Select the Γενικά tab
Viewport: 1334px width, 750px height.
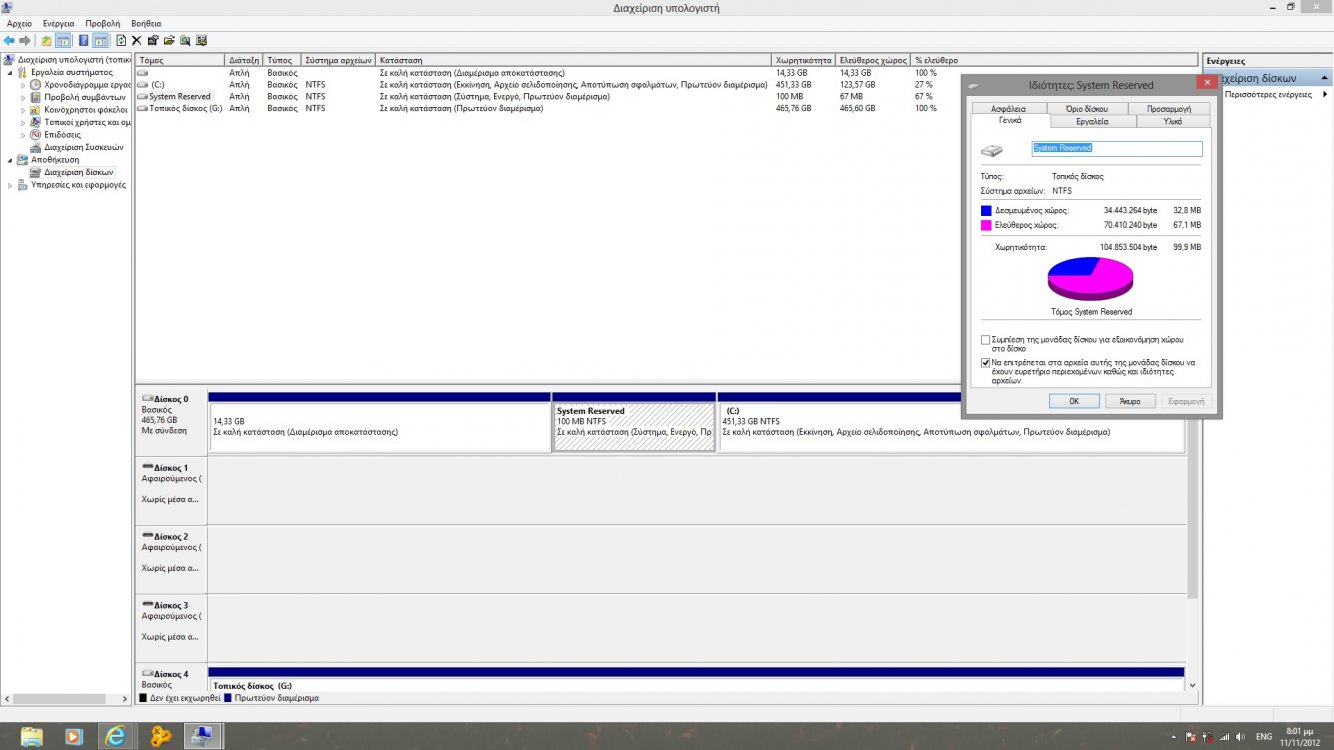click(1010, 120)
